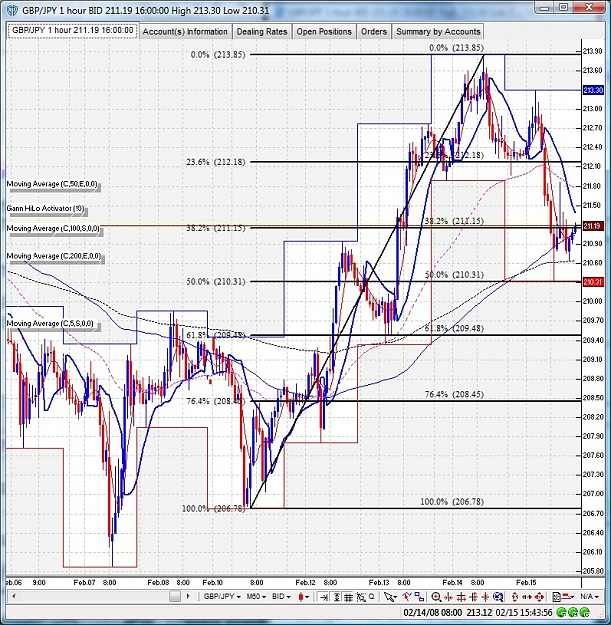Open Summary by Accounts tab

[x=438, y=31]
